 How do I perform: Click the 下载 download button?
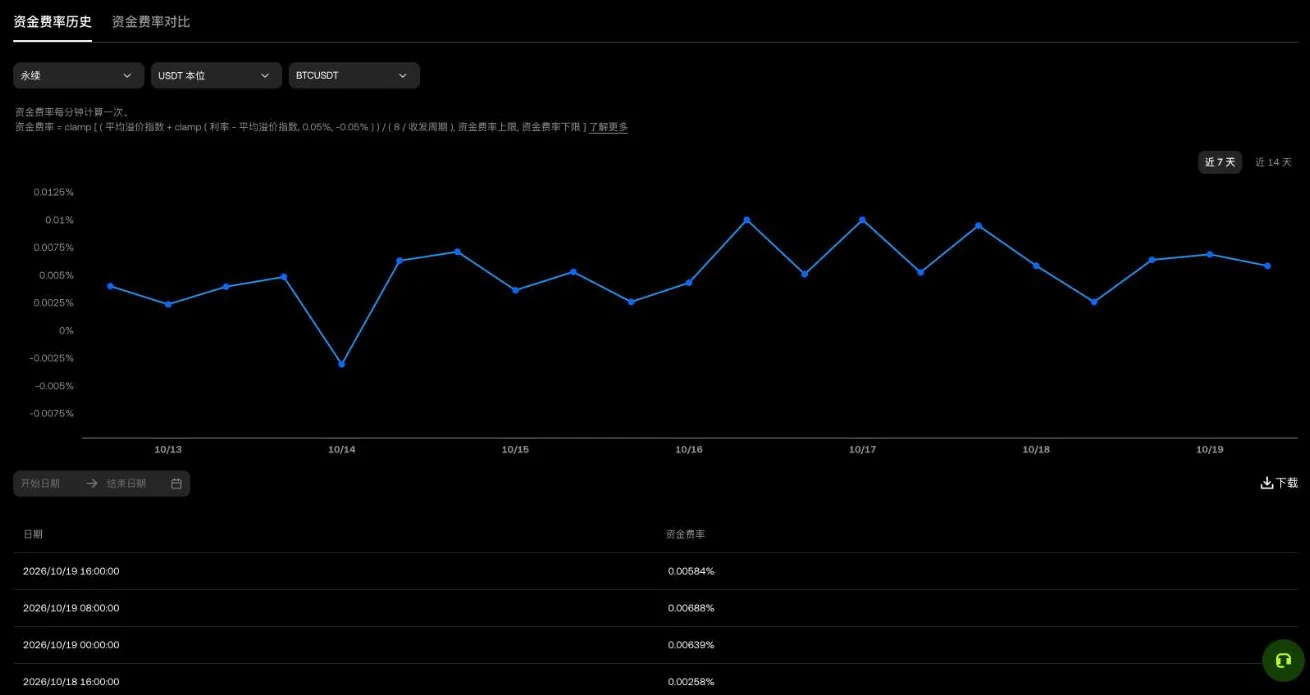[1279, 483]
